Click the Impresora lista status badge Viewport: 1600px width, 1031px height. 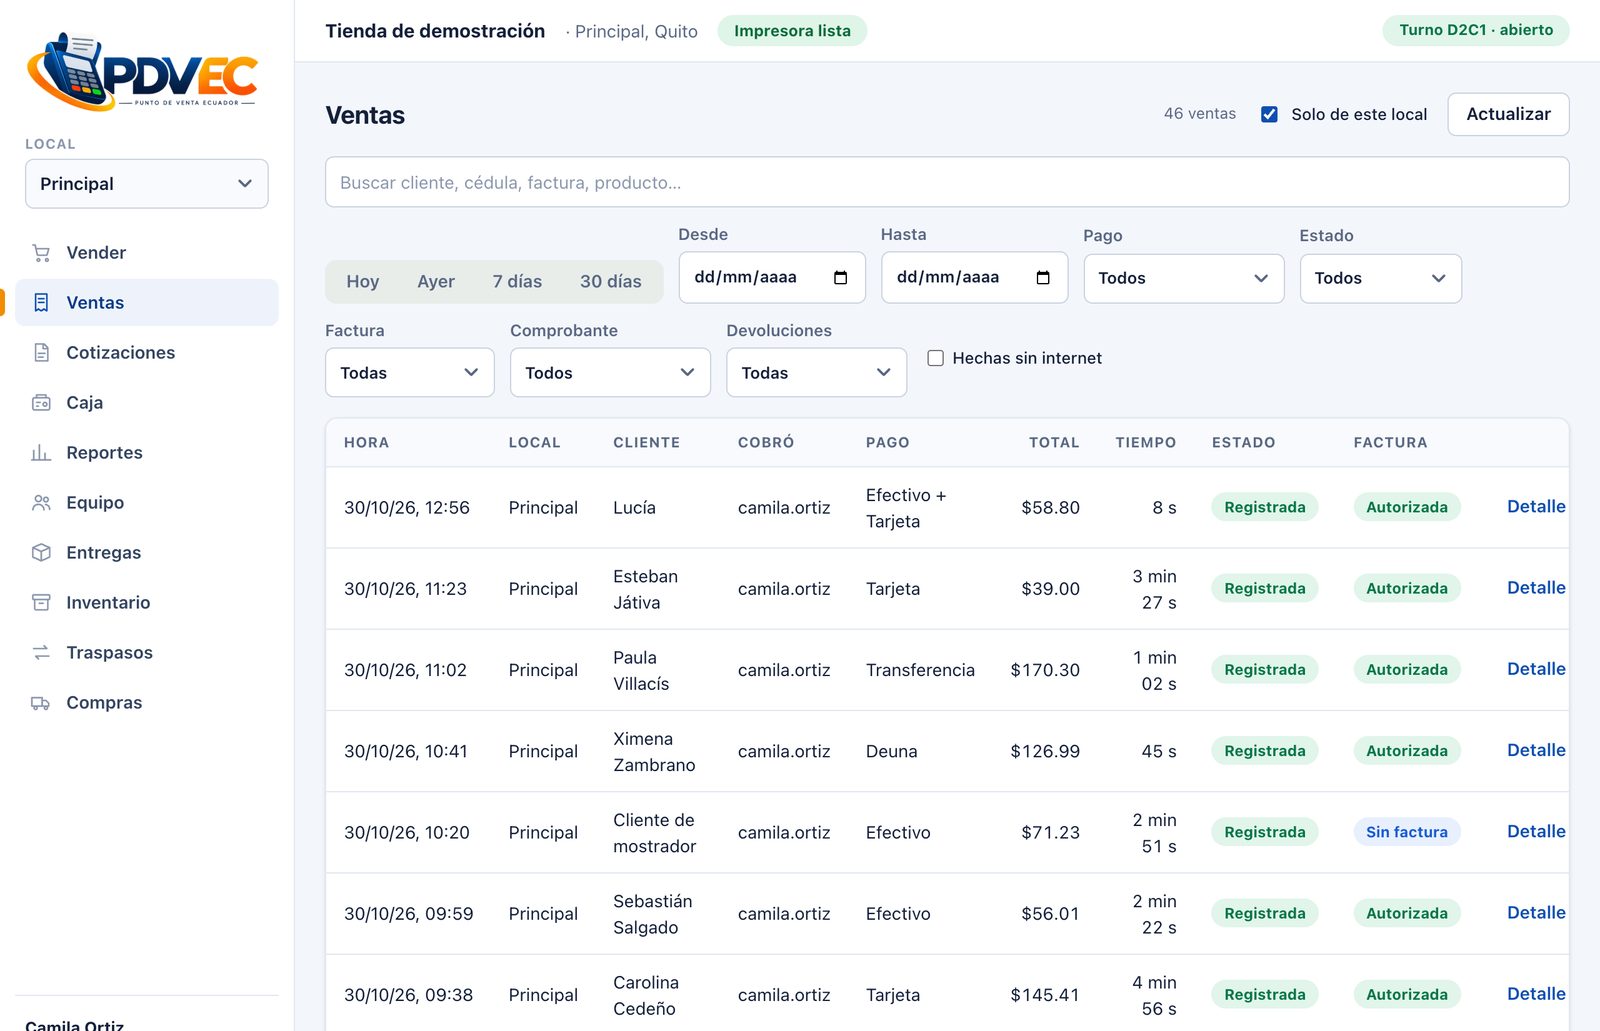(x=792, y=31)
